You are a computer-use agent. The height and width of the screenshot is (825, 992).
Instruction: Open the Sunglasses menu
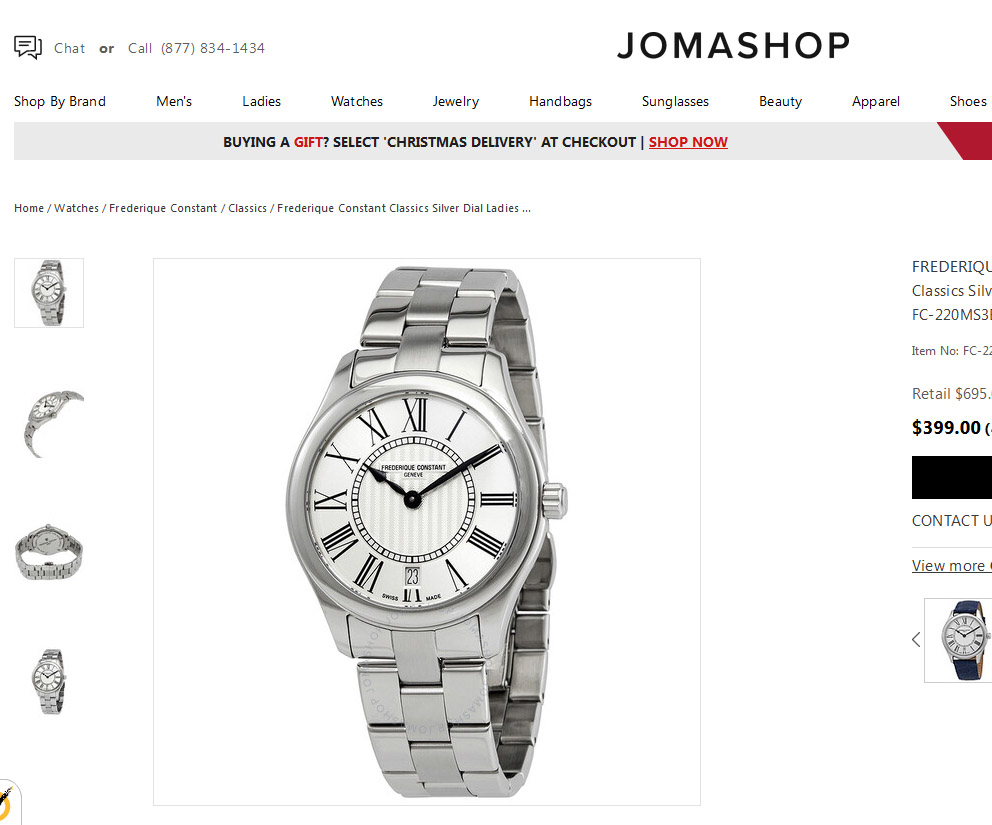coord(675,101)
